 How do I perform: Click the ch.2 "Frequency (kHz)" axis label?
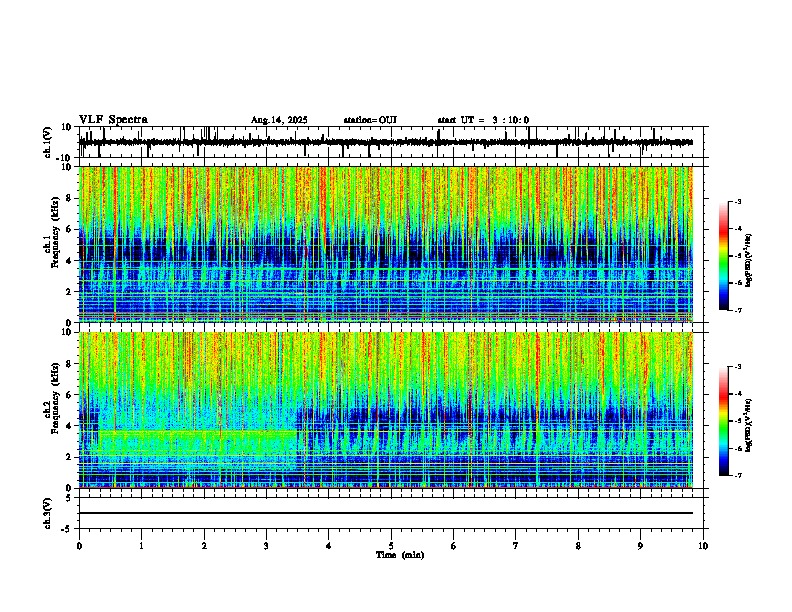(x=55, y=398)
